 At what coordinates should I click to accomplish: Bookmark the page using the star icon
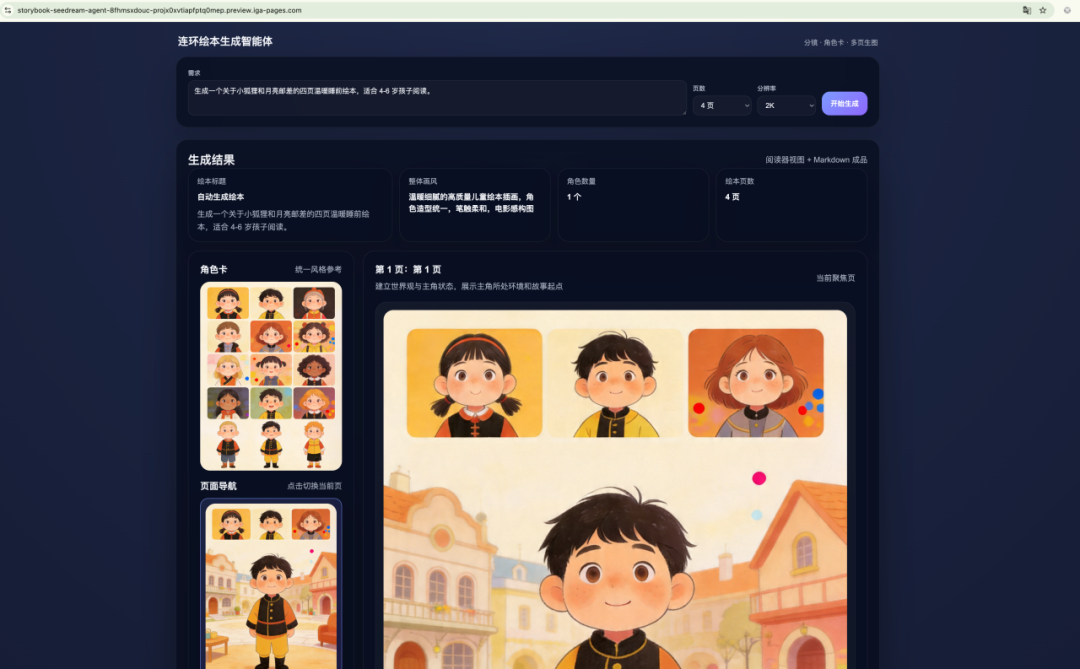(x=1043, y=10)
